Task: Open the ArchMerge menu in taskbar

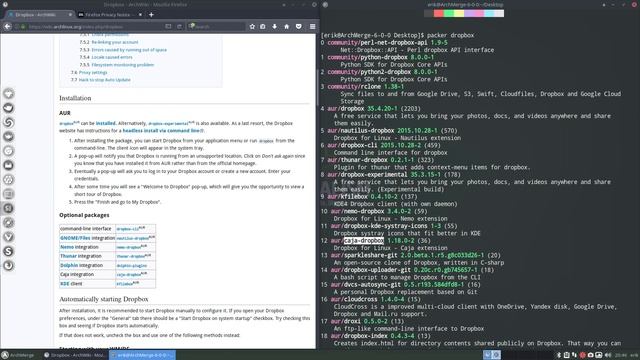Action: tap(18, 355)
